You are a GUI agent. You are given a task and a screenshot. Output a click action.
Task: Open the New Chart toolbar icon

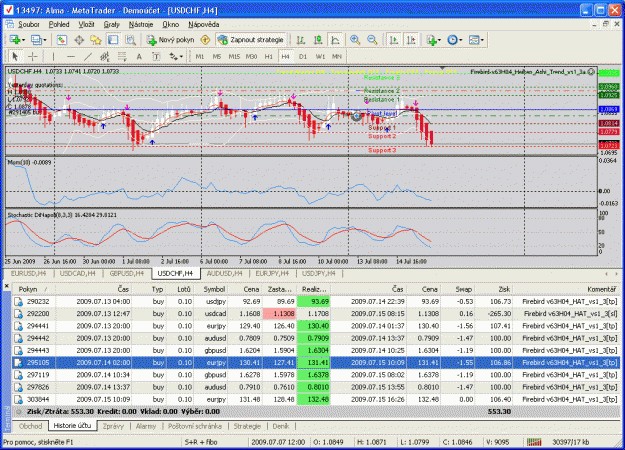coord(15,40)
